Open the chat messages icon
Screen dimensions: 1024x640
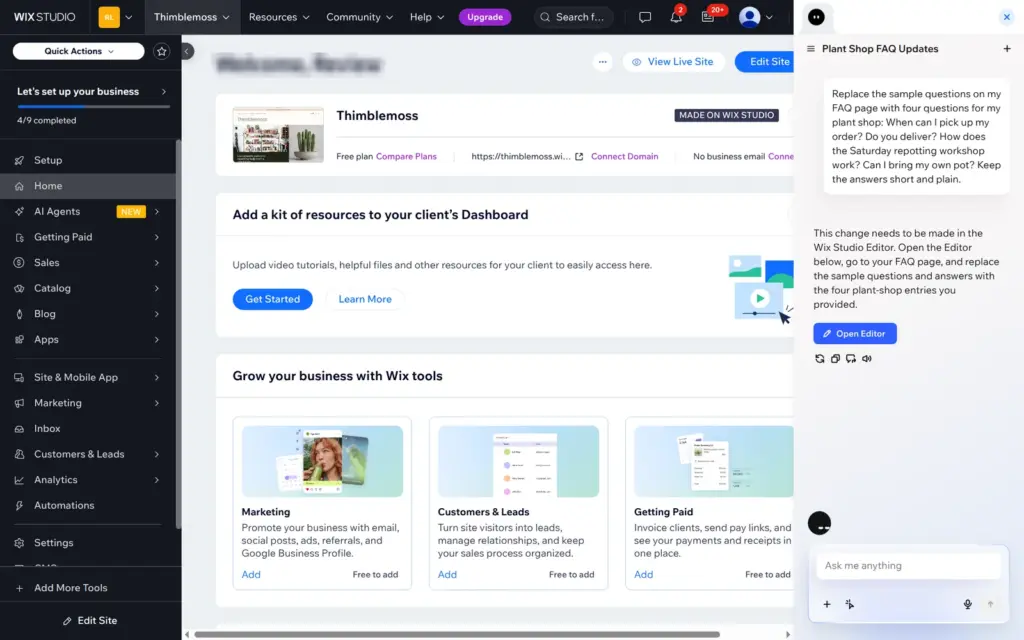click(x=645, y=17)
